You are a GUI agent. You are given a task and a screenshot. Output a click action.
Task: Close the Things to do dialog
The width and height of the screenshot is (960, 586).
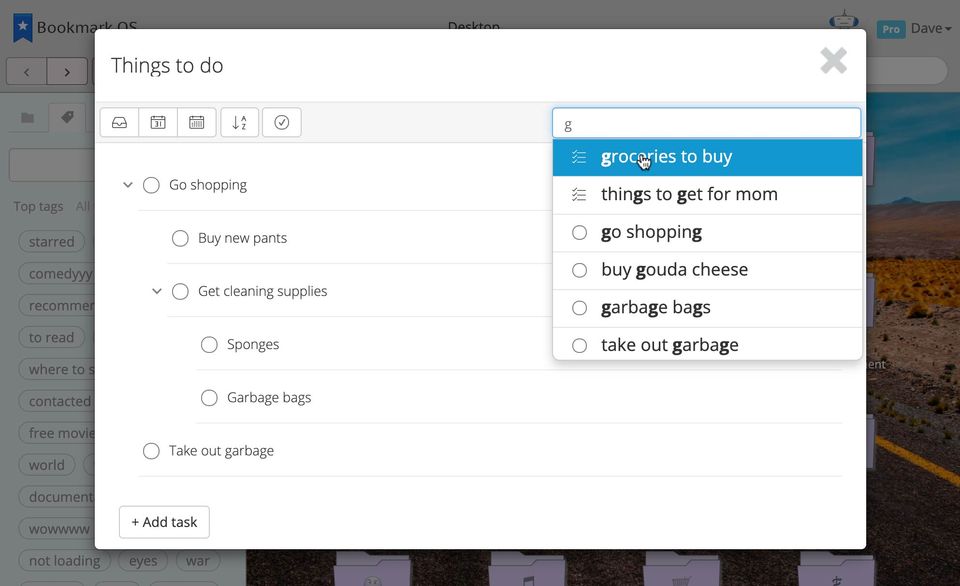point(833,61)
